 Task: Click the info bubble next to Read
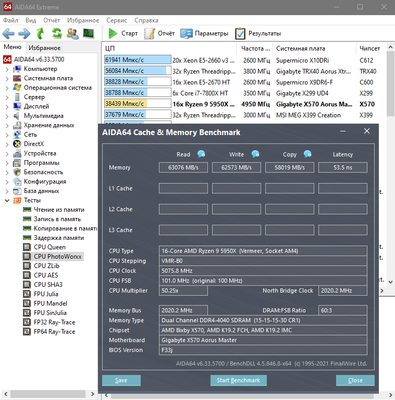(201, 154)
